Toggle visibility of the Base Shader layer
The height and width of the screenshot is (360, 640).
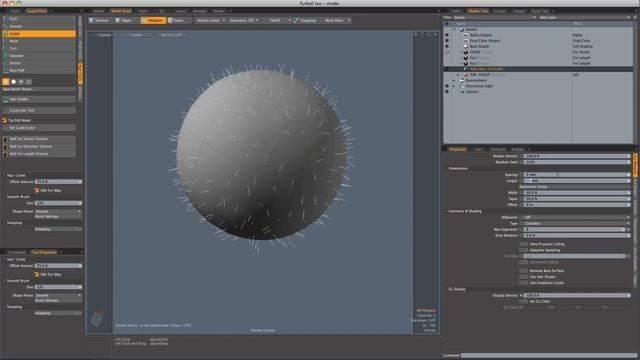pos(447,47)
